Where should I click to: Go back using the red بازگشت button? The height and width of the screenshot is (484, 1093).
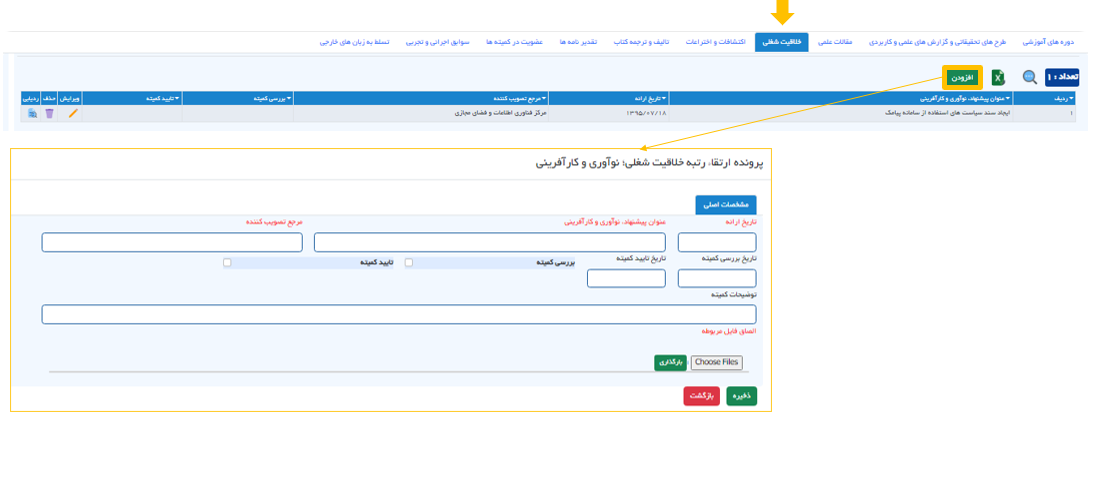[x=701, y=395]
